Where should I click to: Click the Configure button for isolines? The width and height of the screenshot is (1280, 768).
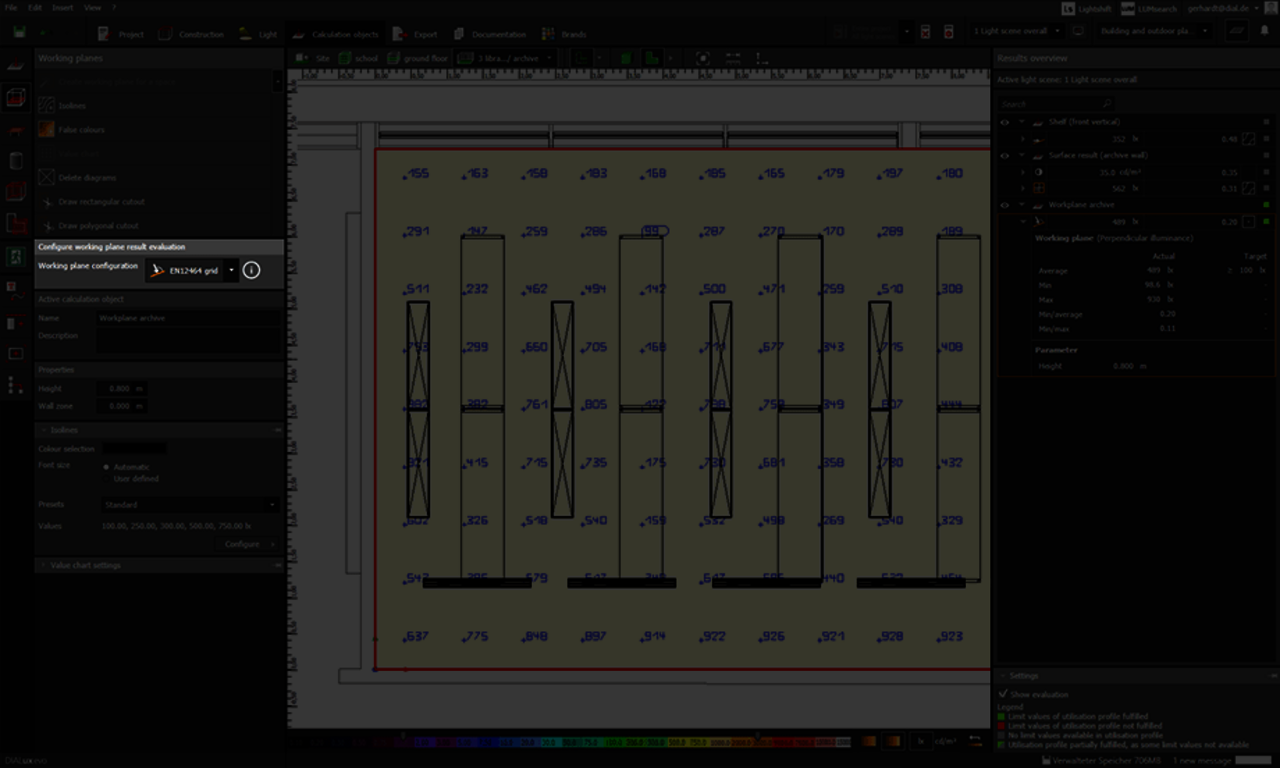(x=243, y=544)
